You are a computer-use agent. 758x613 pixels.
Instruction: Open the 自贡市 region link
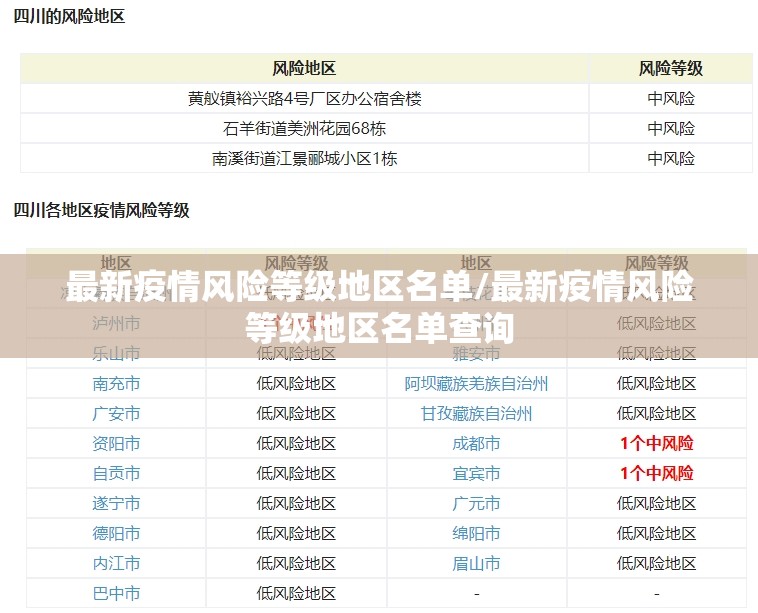[116, 473]
